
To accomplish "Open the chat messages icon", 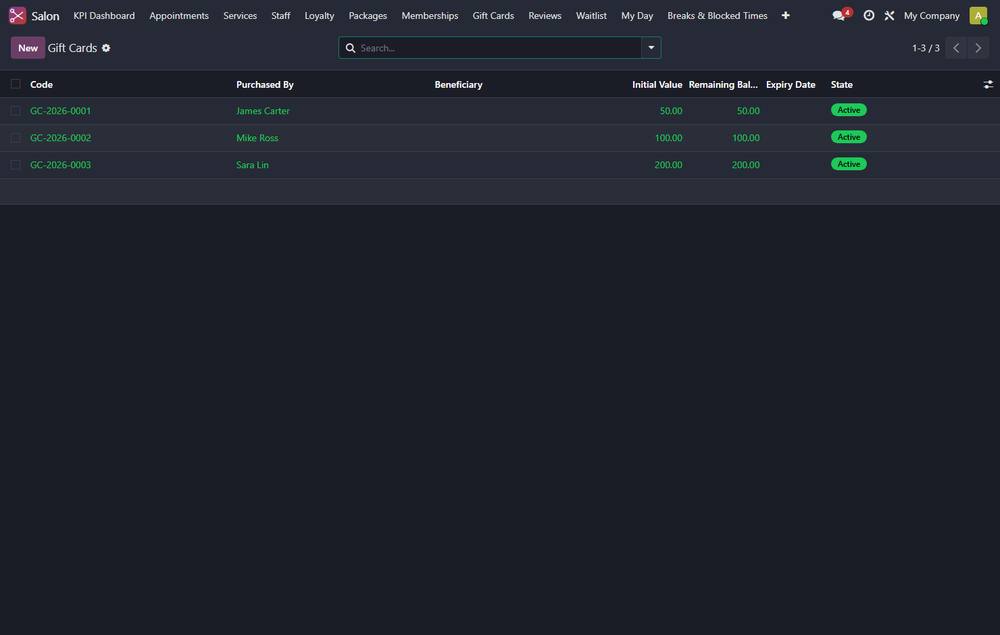I will point(839,15).
